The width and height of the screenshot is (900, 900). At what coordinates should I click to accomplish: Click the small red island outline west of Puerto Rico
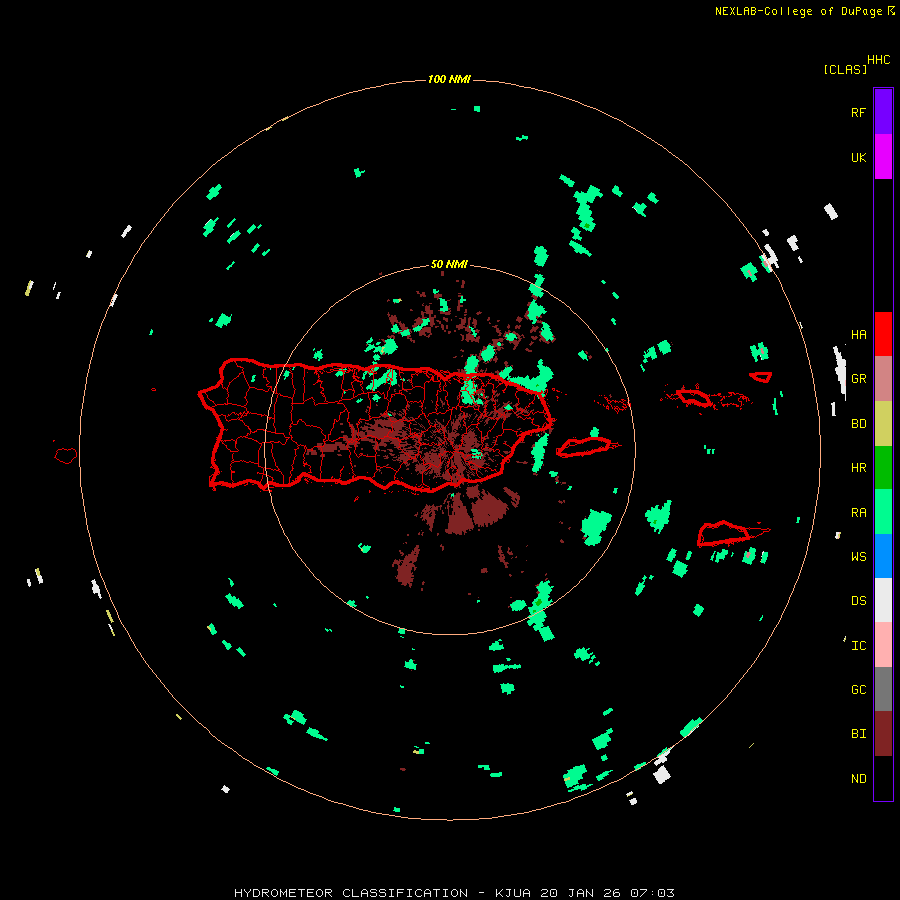tap(65, 456)
